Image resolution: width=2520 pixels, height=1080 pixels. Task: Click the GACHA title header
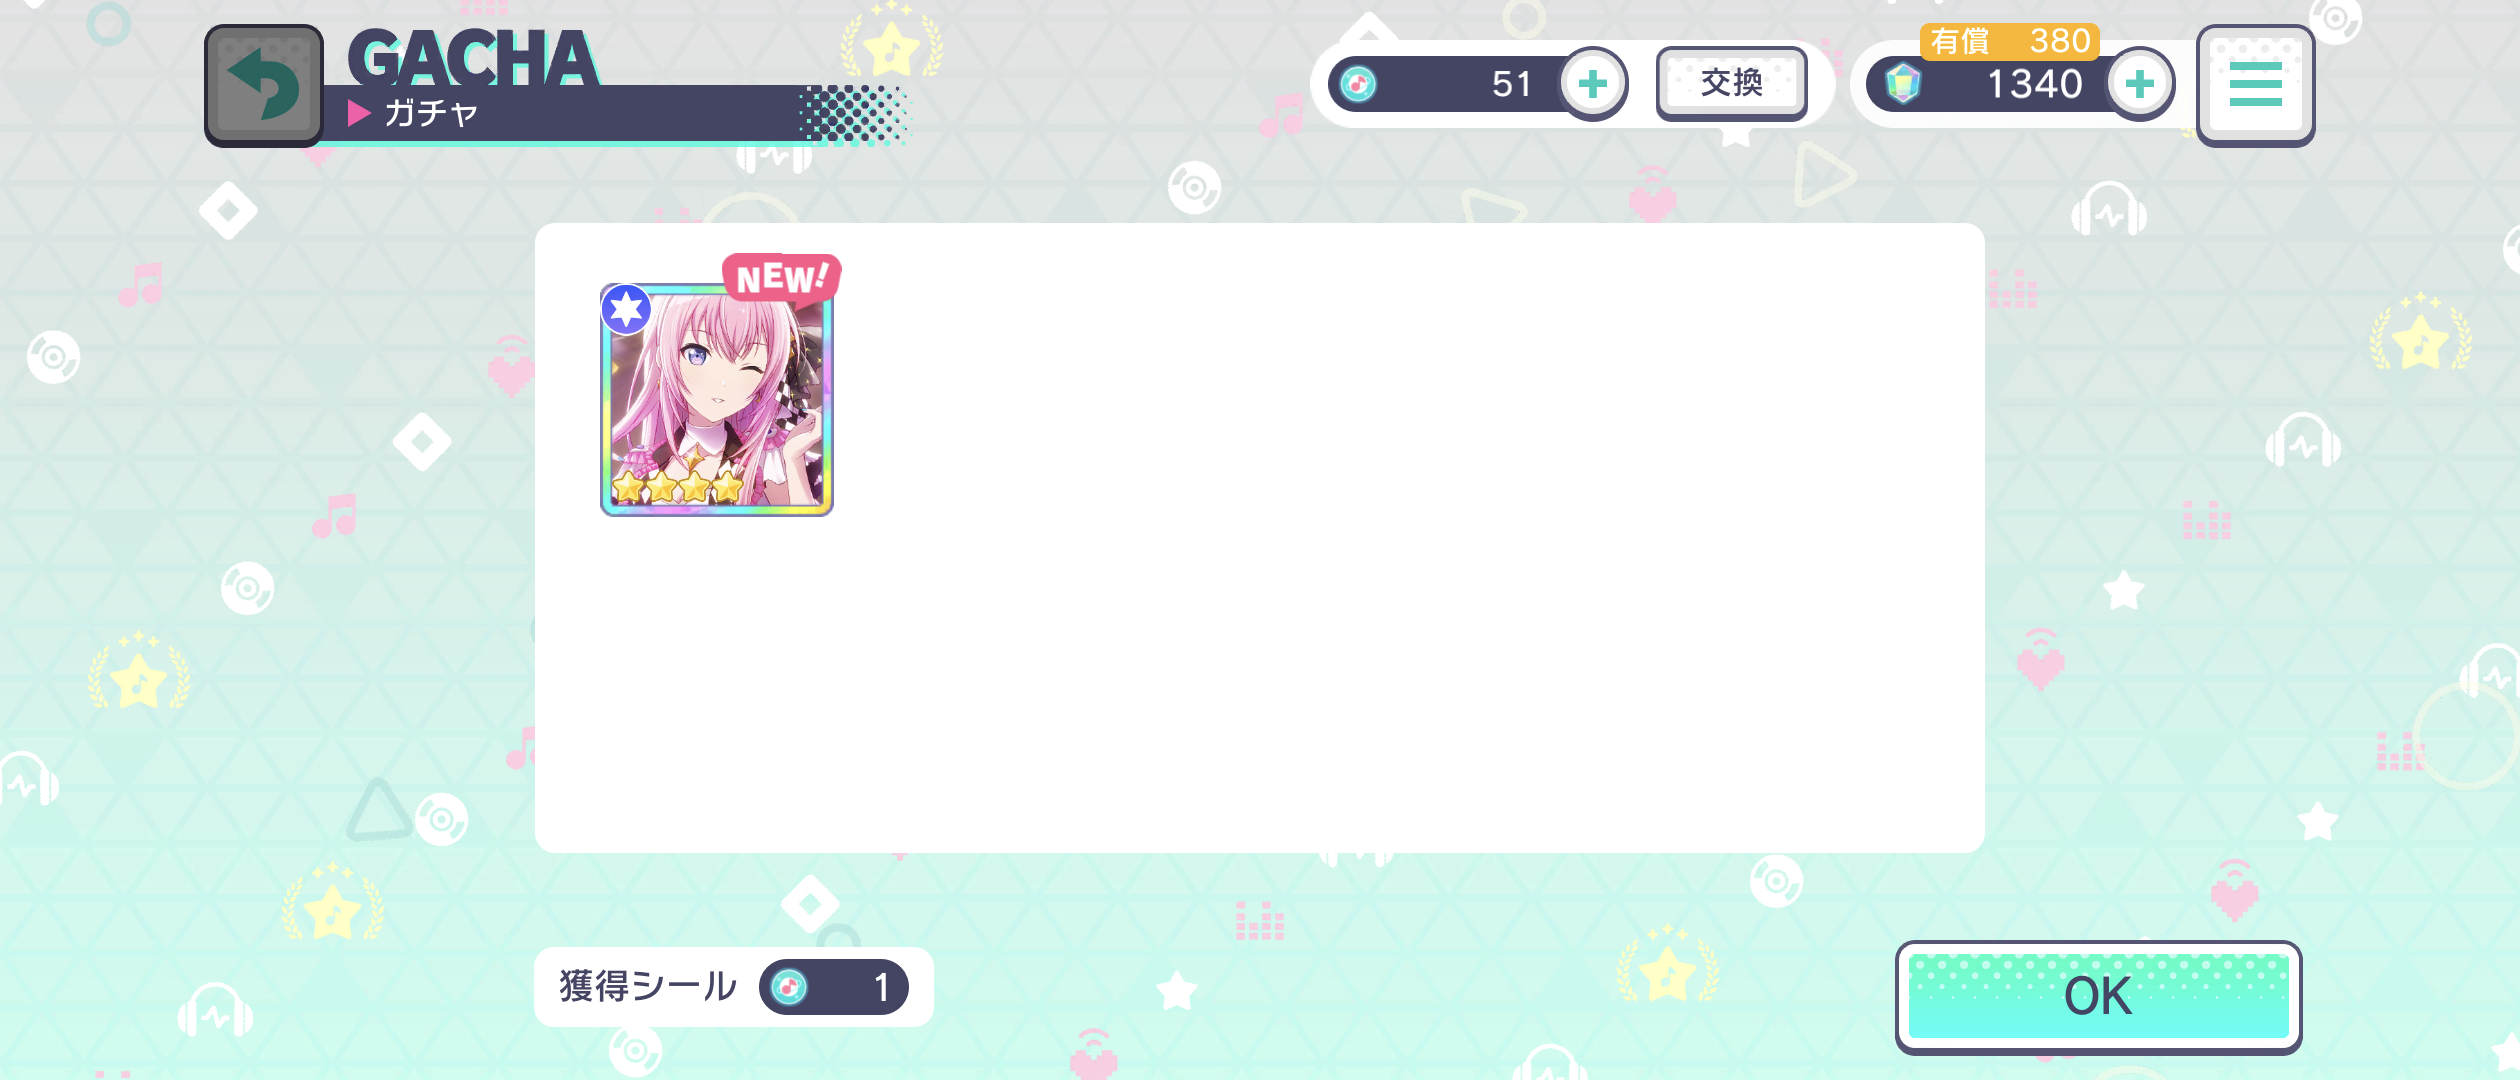[x=473, y=57]
